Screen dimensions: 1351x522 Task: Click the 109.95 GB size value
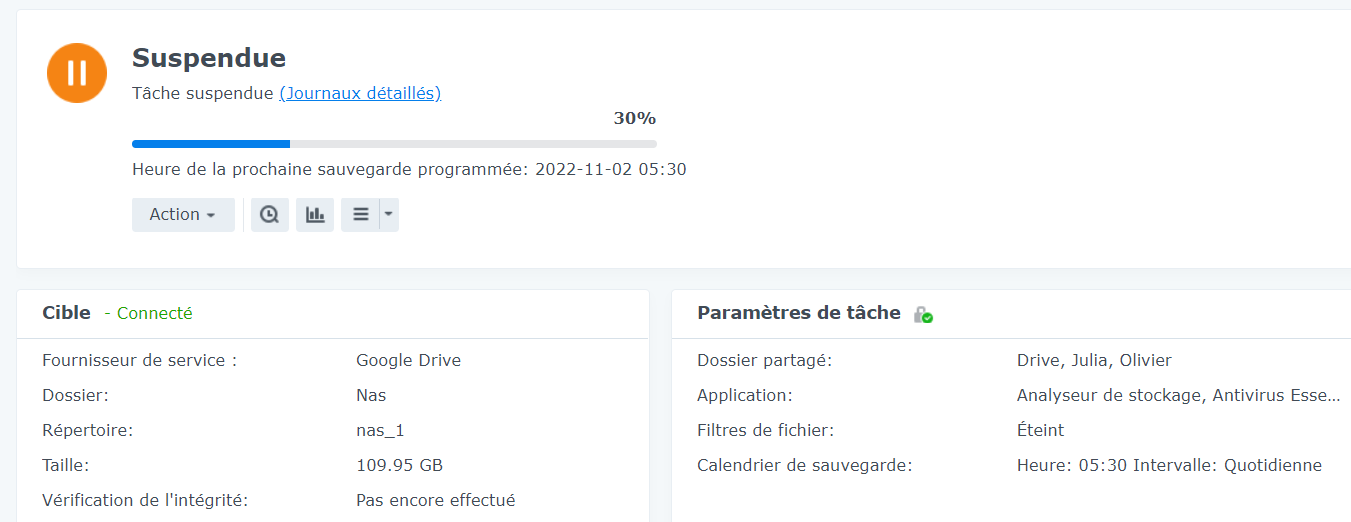(x=399, y=465)
